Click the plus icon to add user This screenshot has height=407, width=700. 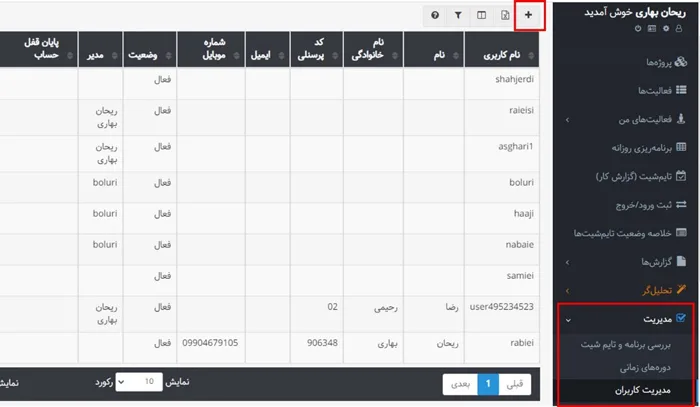pos(528,15)
